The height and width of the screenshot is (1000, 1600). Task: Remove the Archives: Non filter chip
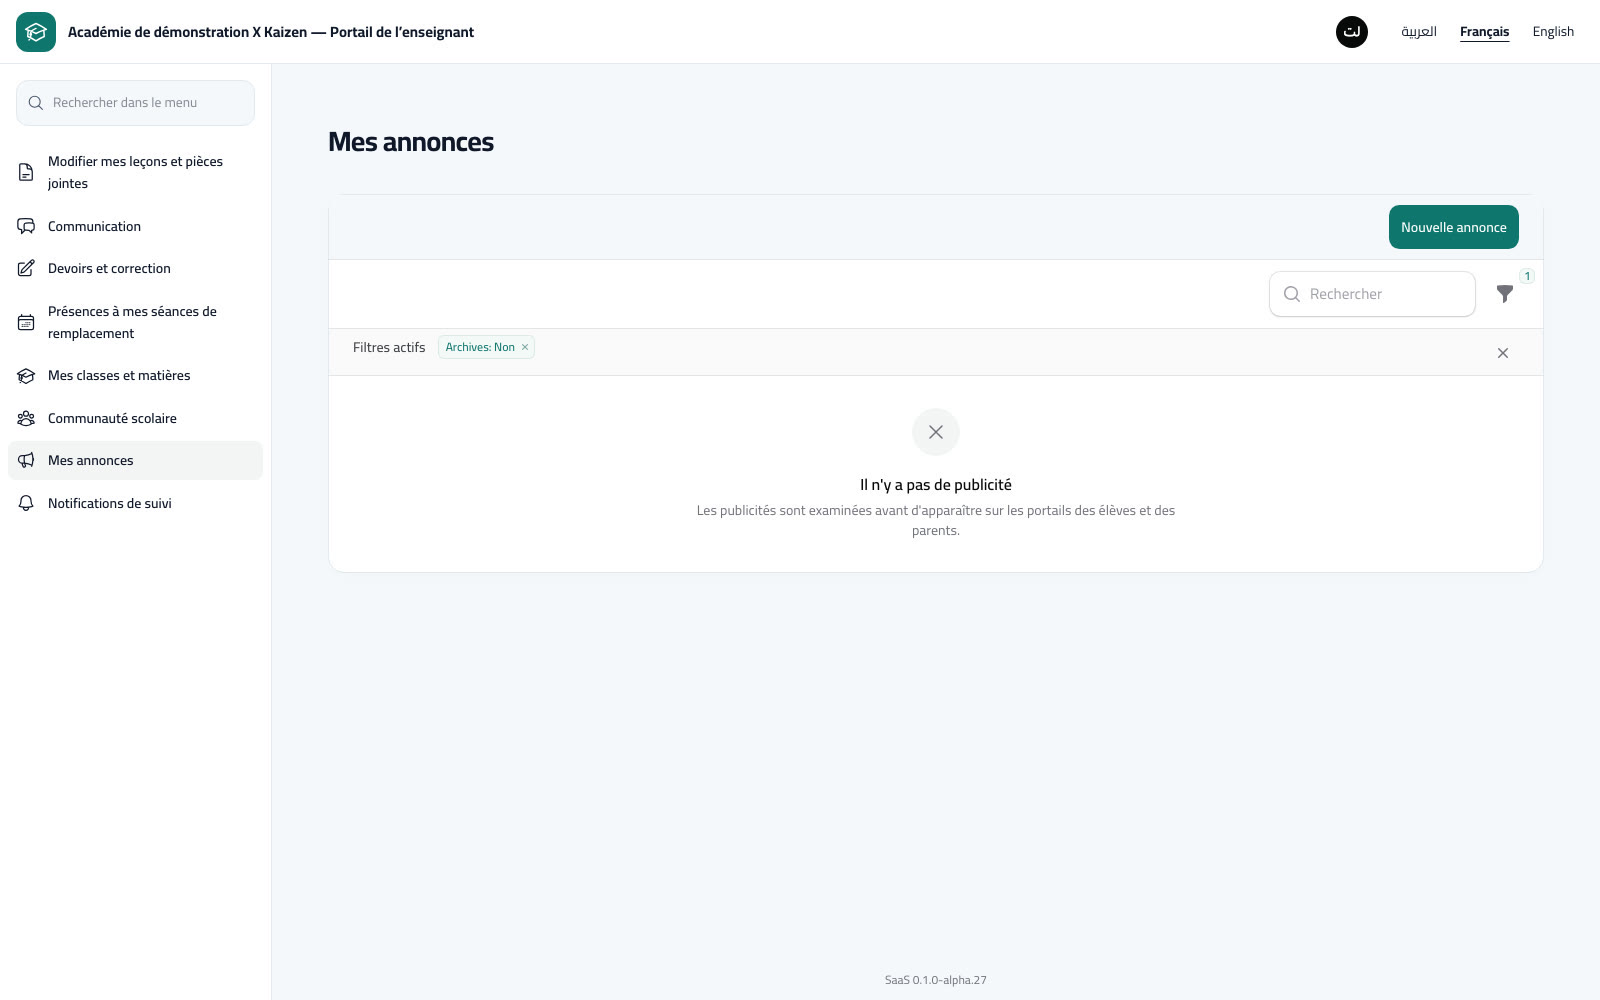525,347
